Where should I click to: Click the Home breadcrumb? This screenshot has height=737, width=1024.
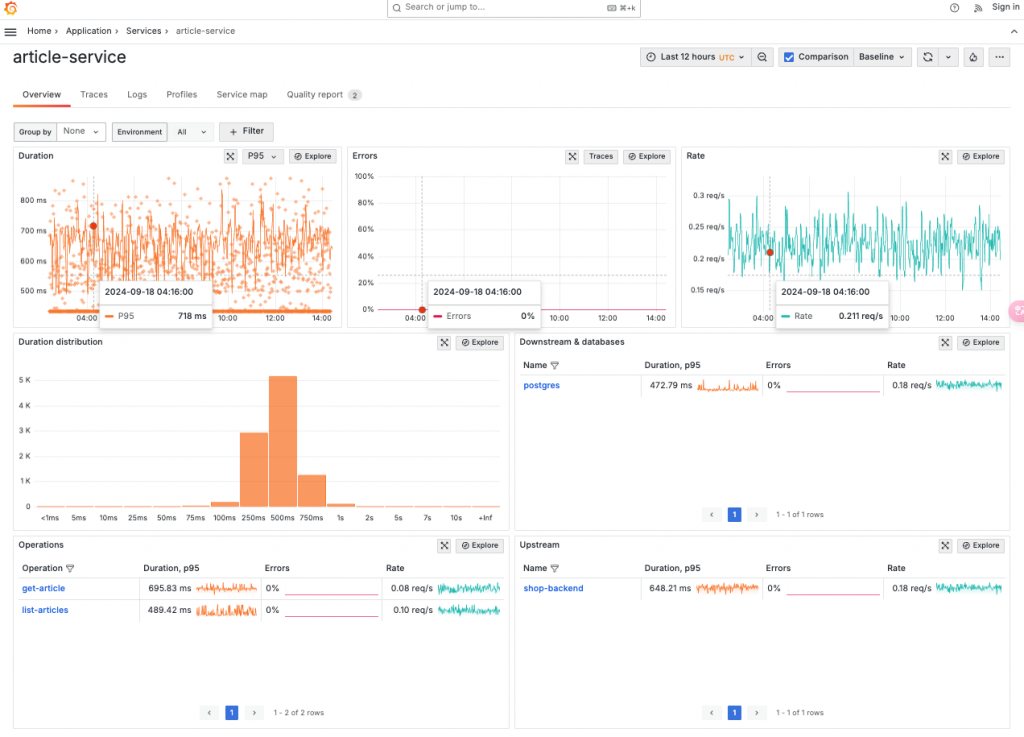[x=39, y=31]
